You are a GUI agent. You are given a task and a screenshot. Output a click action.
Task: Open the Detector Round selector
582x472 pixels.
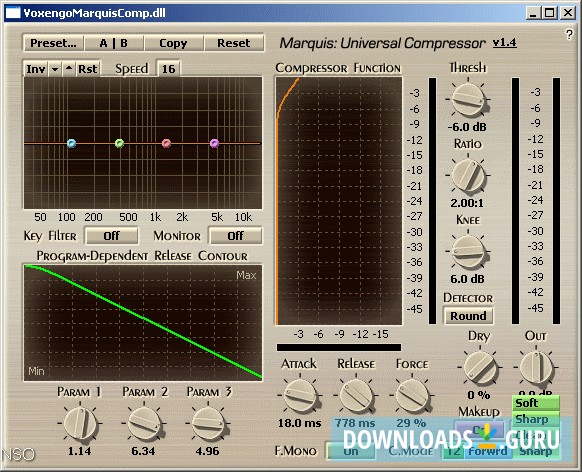pos(468,316)
